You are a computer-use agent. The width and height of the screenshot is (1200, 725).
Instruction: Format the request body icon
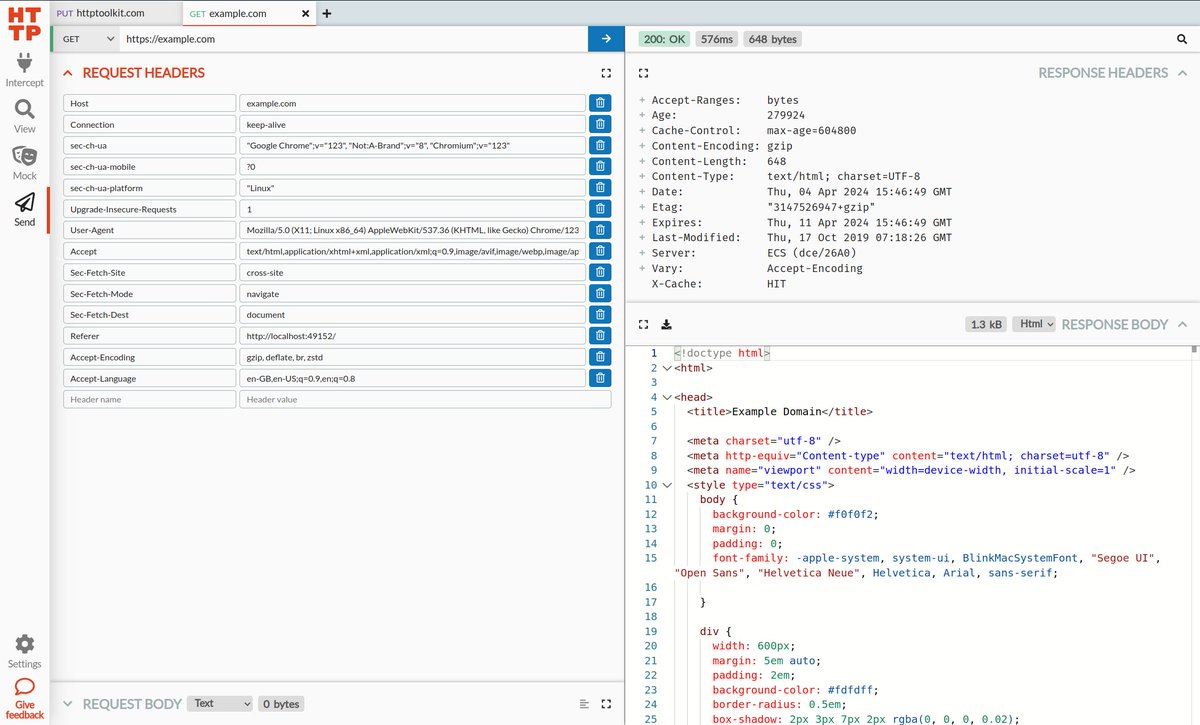pos(585,704)
